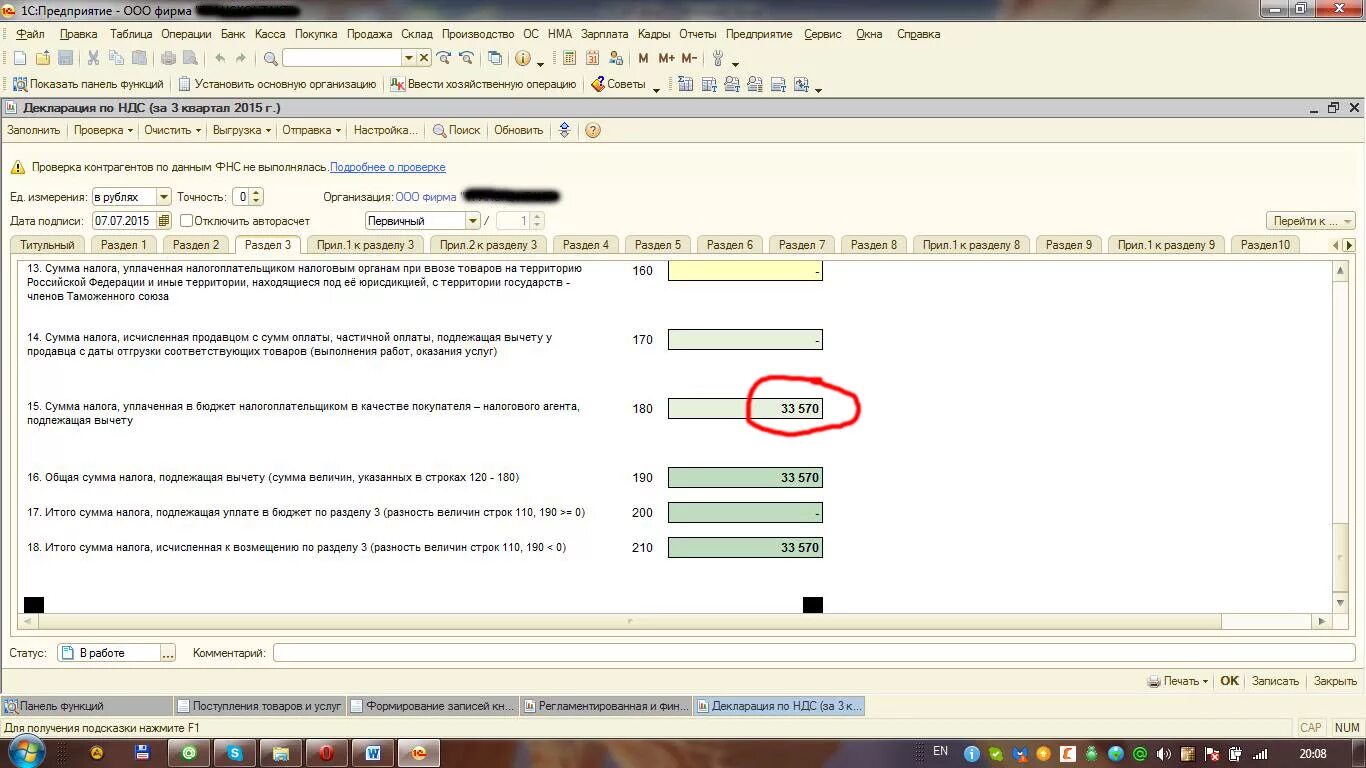Open the Calculator icon
This screenshot has height=768, width=1366.
[x=569, y=59]
